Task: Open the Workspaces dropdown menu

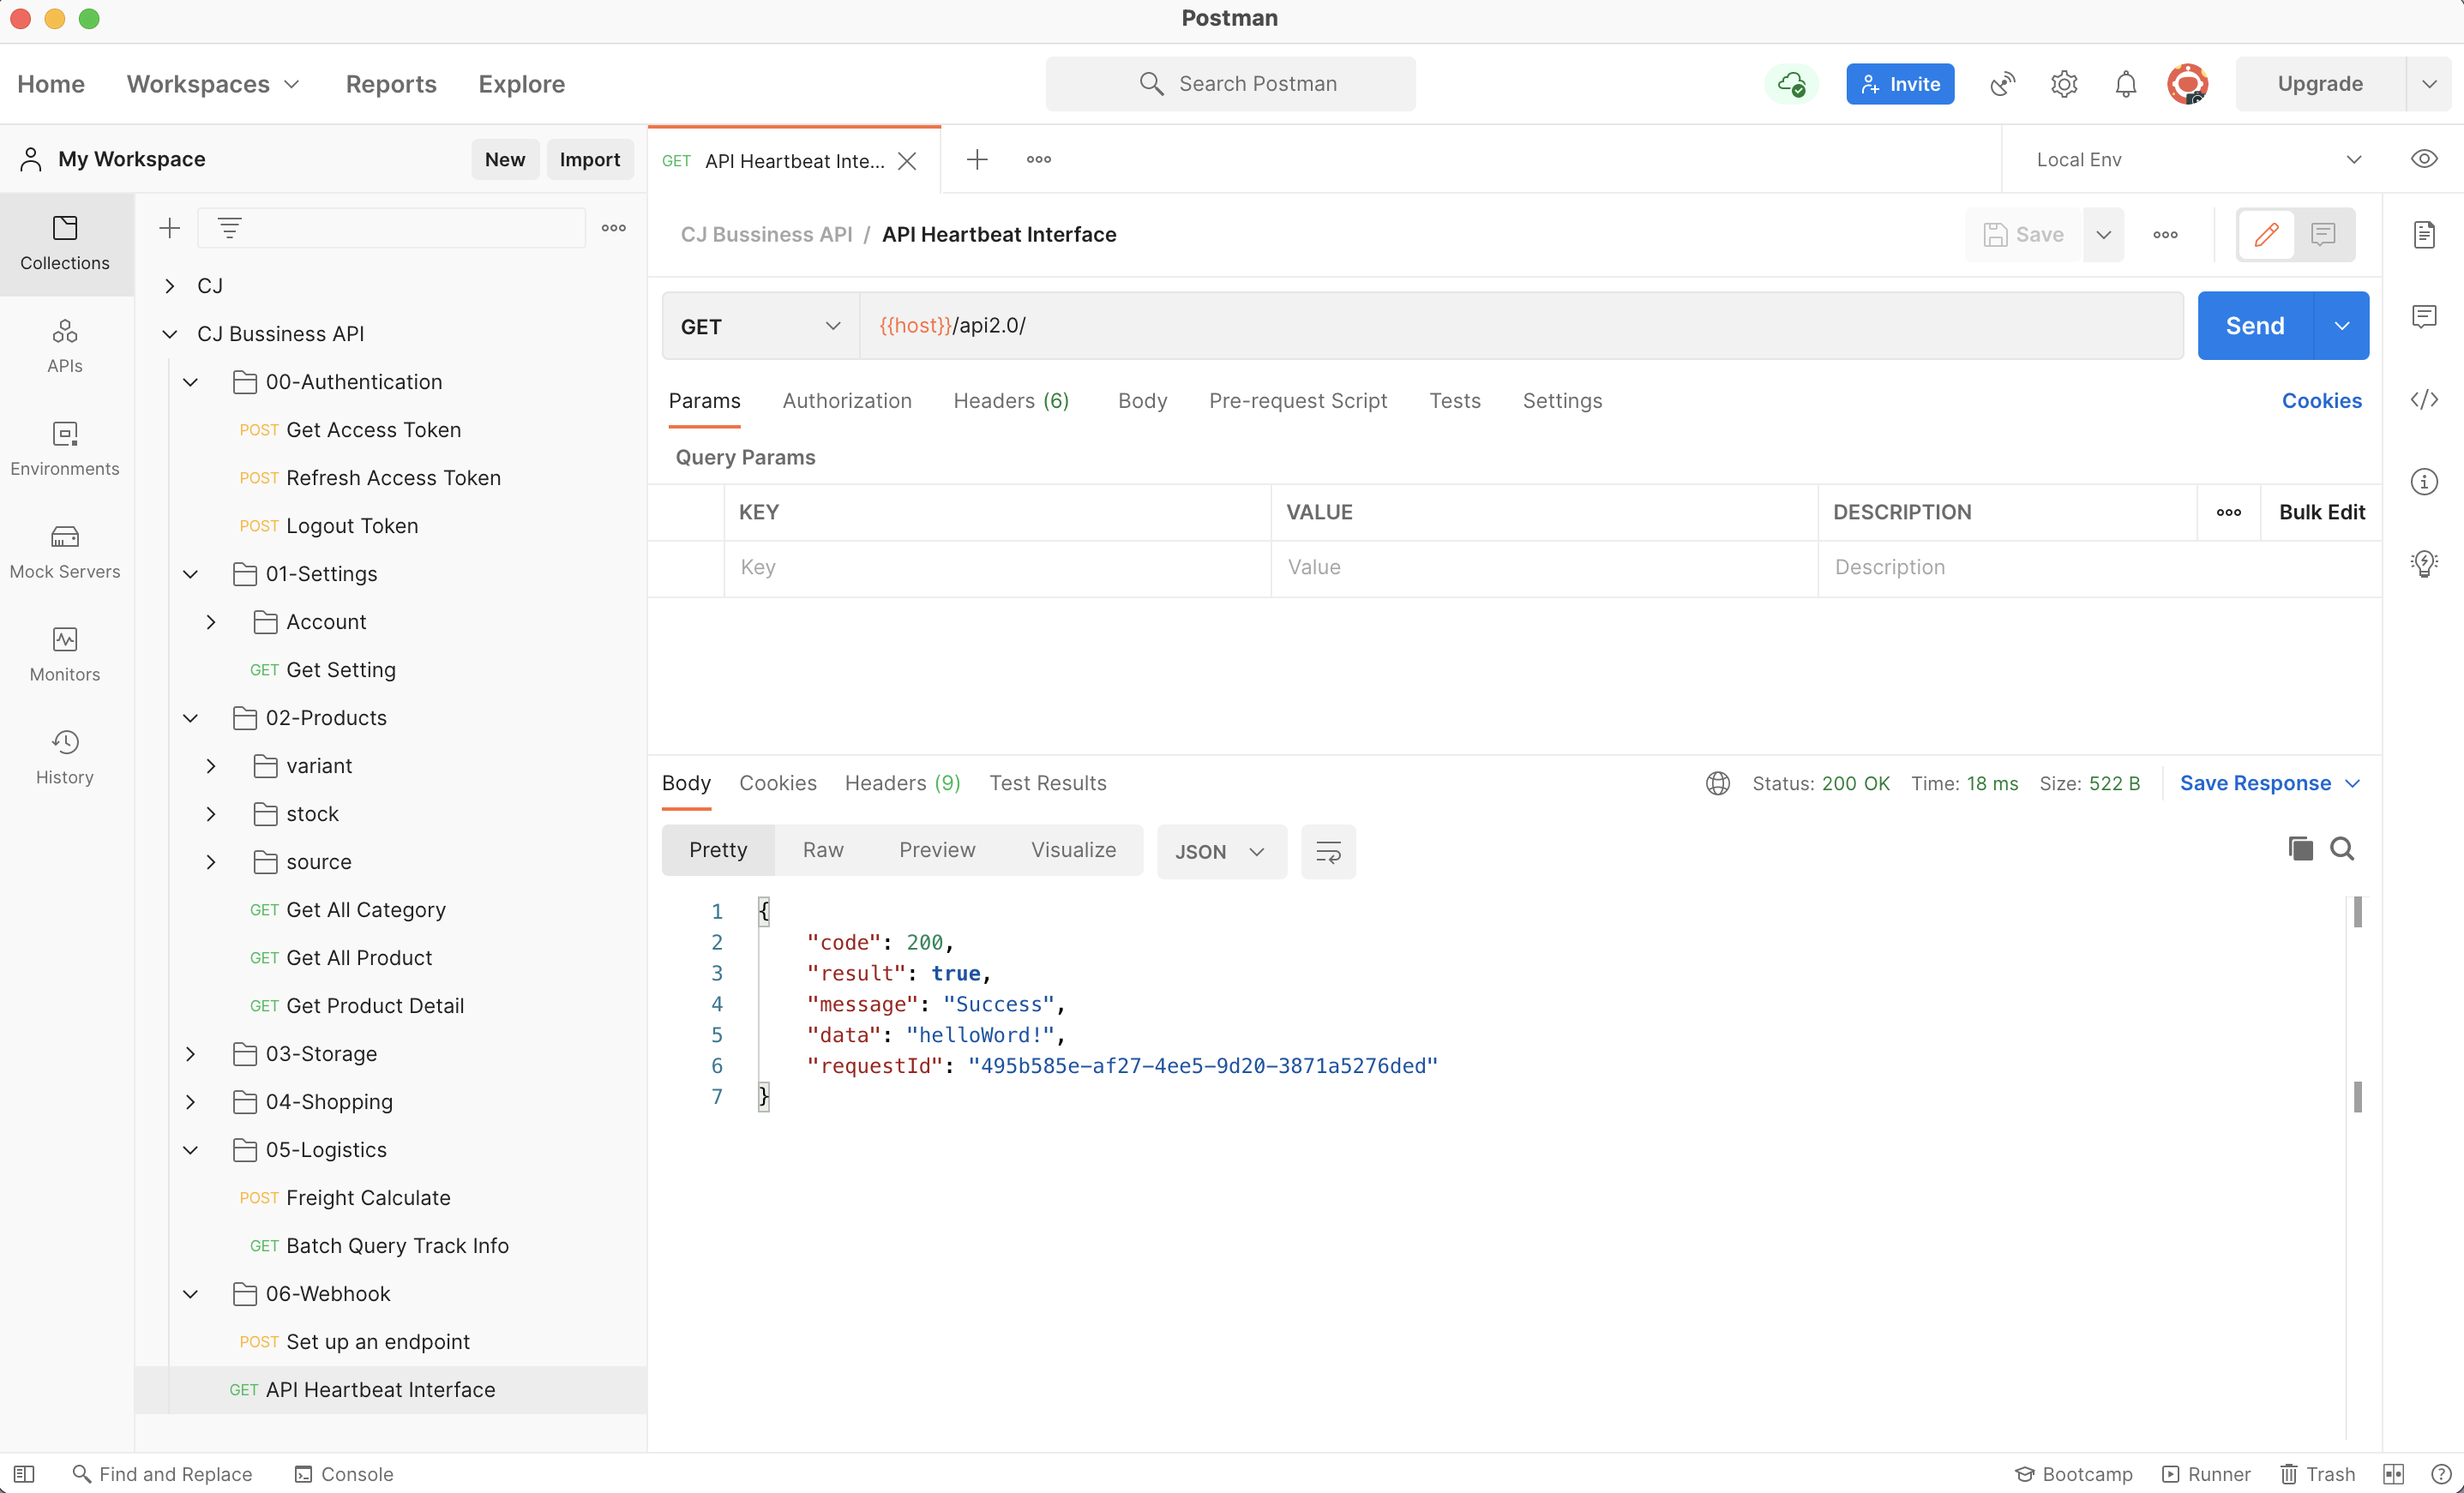Action: coord(213,84)
